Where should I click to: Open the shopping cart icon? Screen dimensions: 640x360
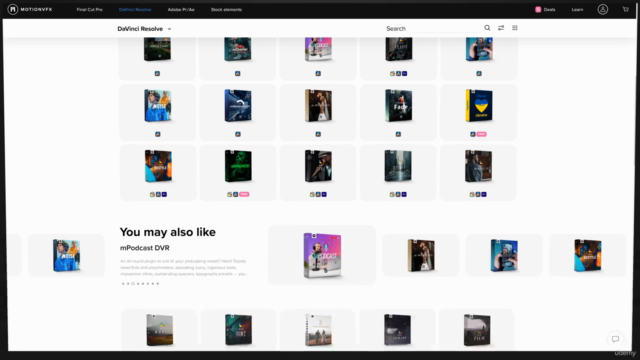tap(625, 9)
